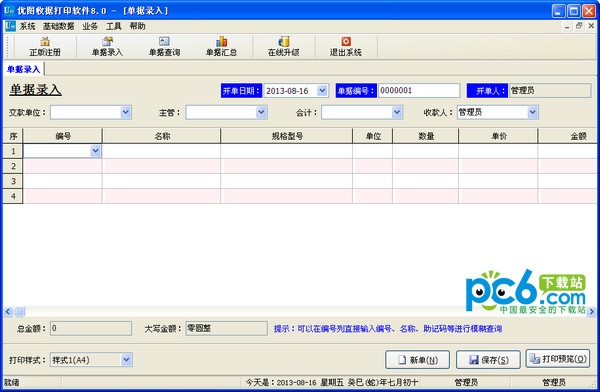
Task: Open the 单据汇总 summary chart icon
Action: pos(221,47)
